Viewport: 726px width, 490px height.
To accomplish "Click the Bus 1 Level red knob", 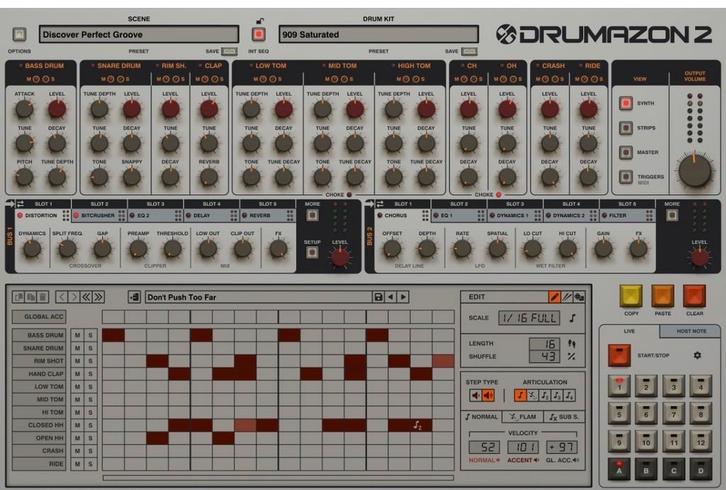I will (x=340, y=257).
